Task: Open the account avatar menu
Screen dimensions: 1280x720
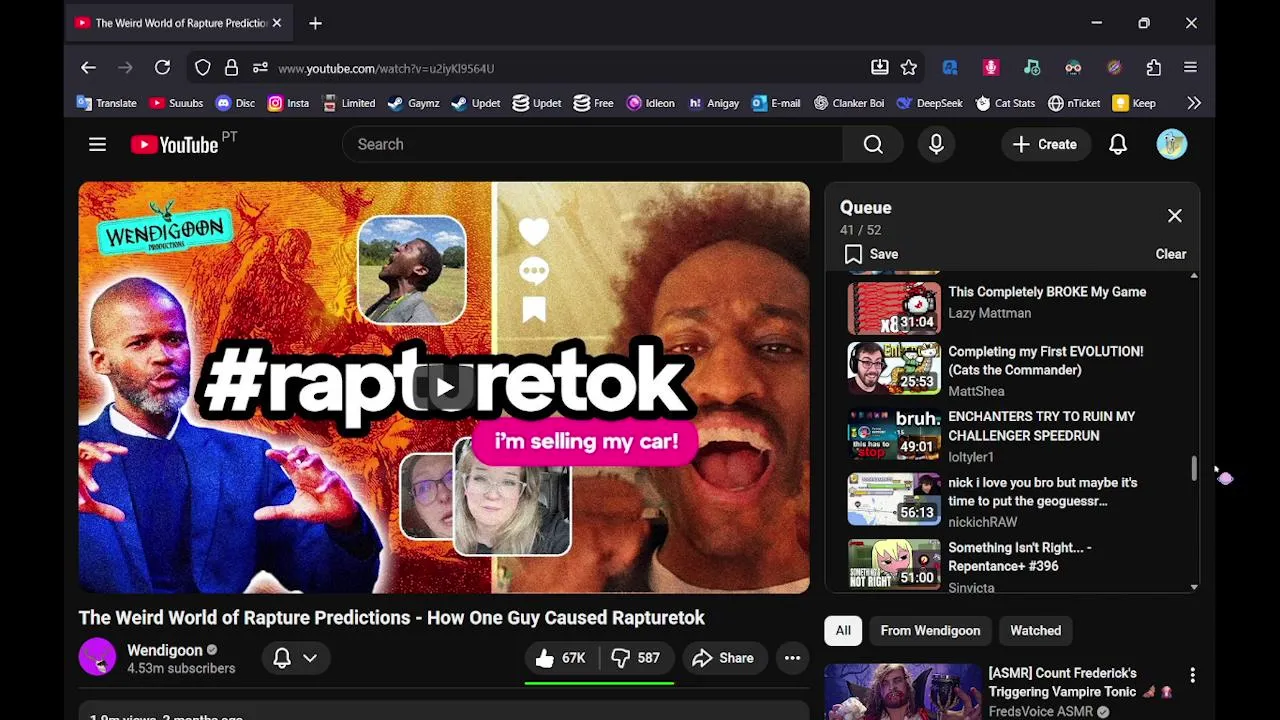Action: point(1172,144)
